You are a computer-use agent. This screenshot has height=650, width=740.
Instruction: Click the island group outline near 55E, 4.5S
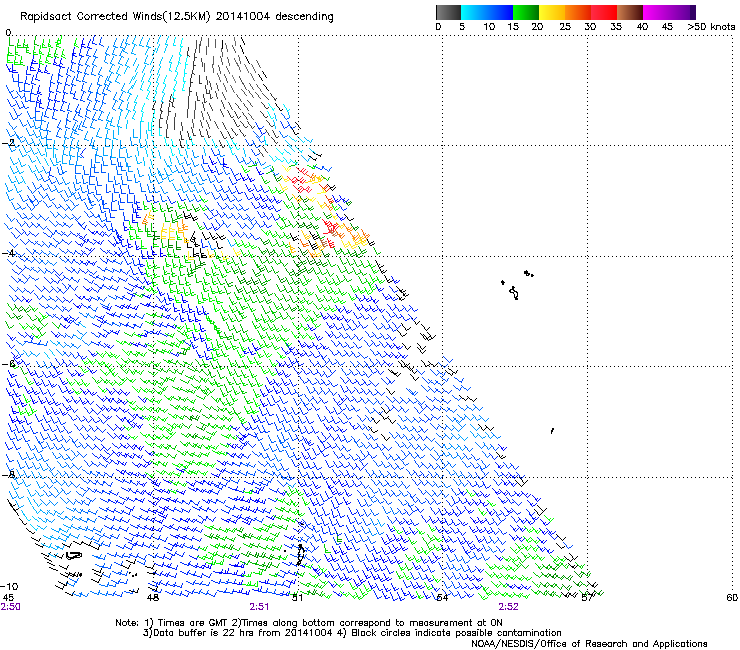point(517,284)
